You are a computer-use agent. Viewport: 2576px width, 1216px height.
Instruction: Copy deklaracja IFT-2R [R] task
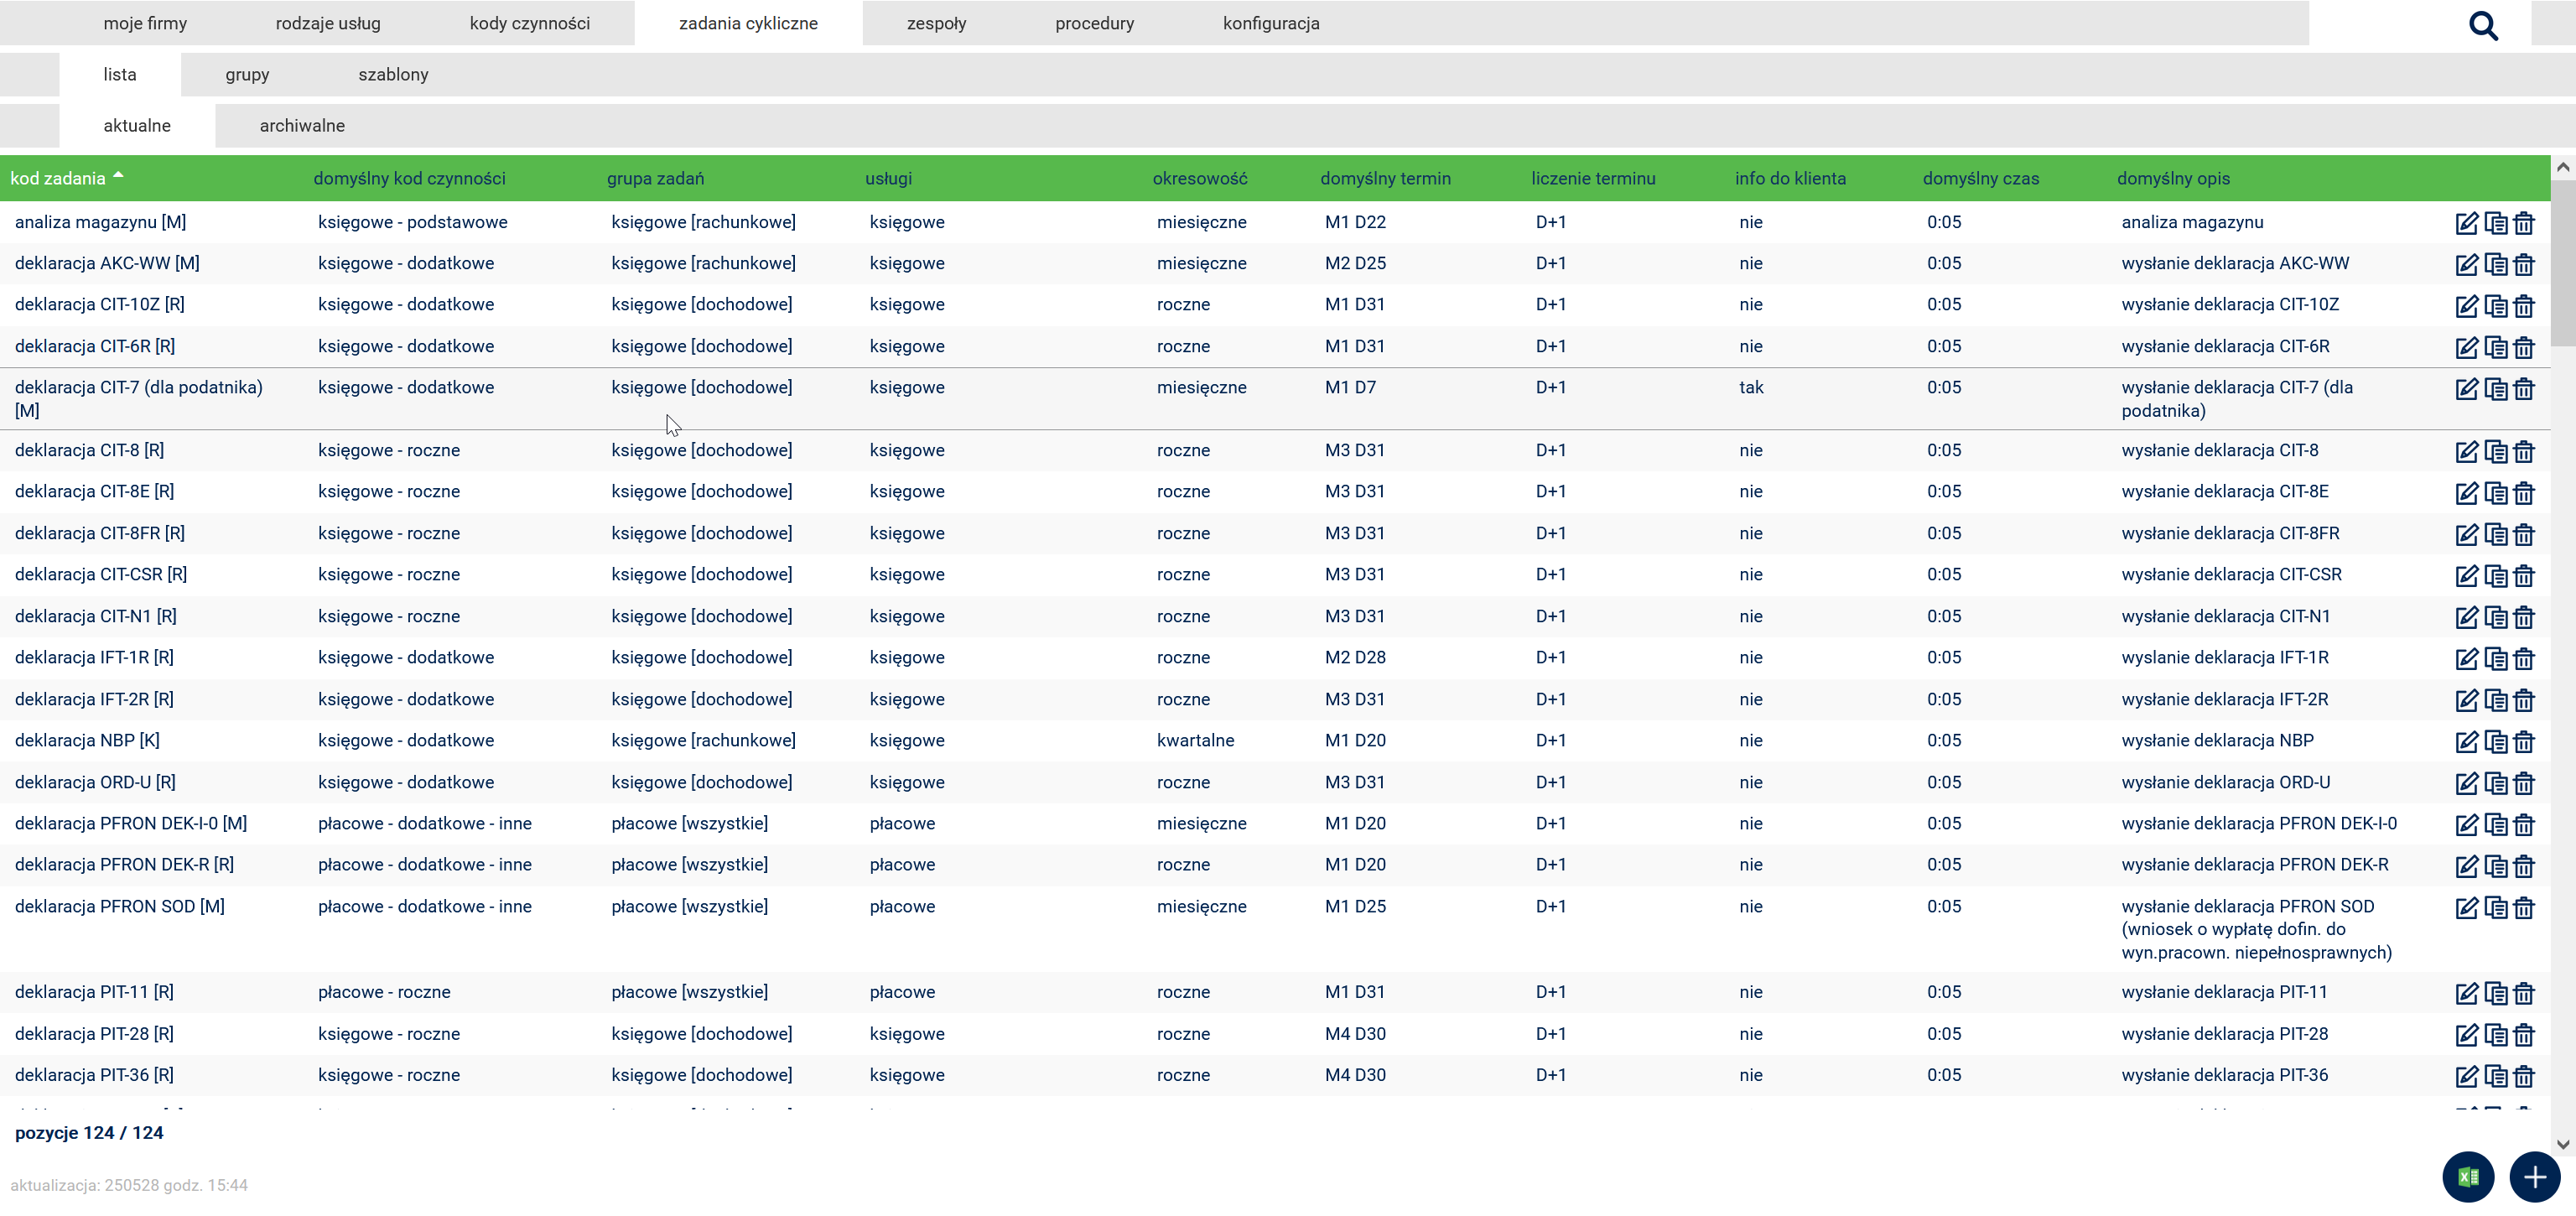2496,700
